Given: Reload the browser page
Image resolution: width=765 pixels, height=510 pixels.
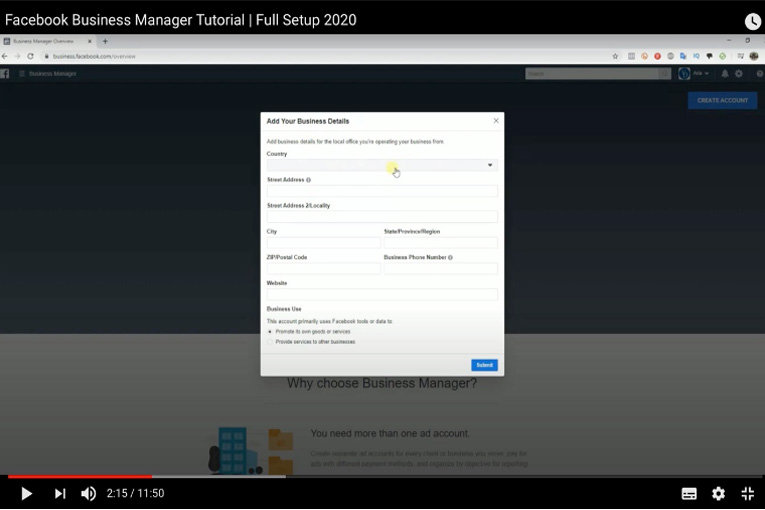Looking at the screenshot, I should (x=30, y=57).
